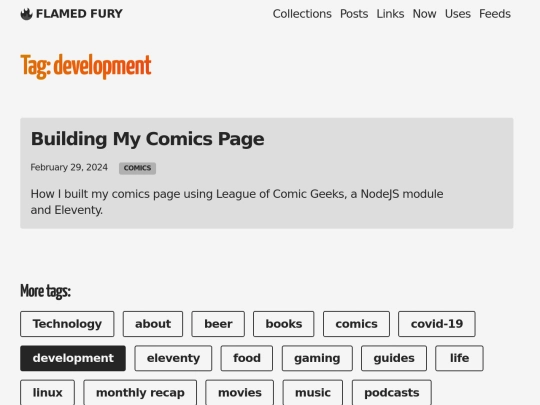
Task: Select the guides tag
Action: click(394, 358)
